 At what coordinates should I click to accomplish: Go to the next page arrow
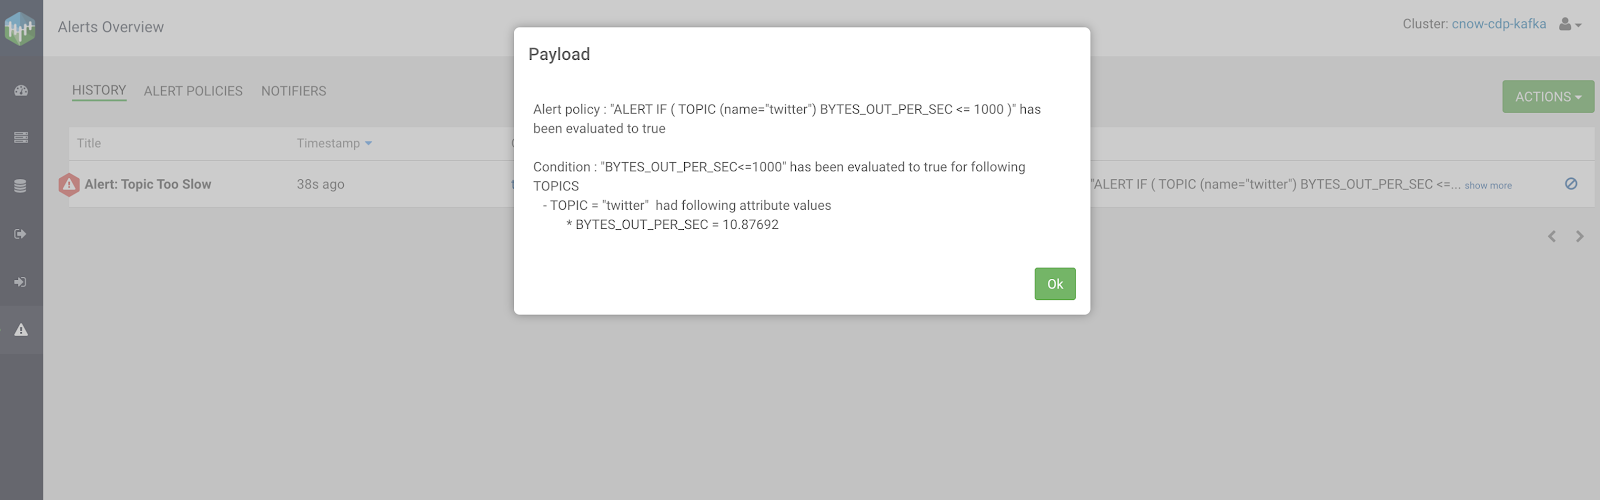[1580, 237]
